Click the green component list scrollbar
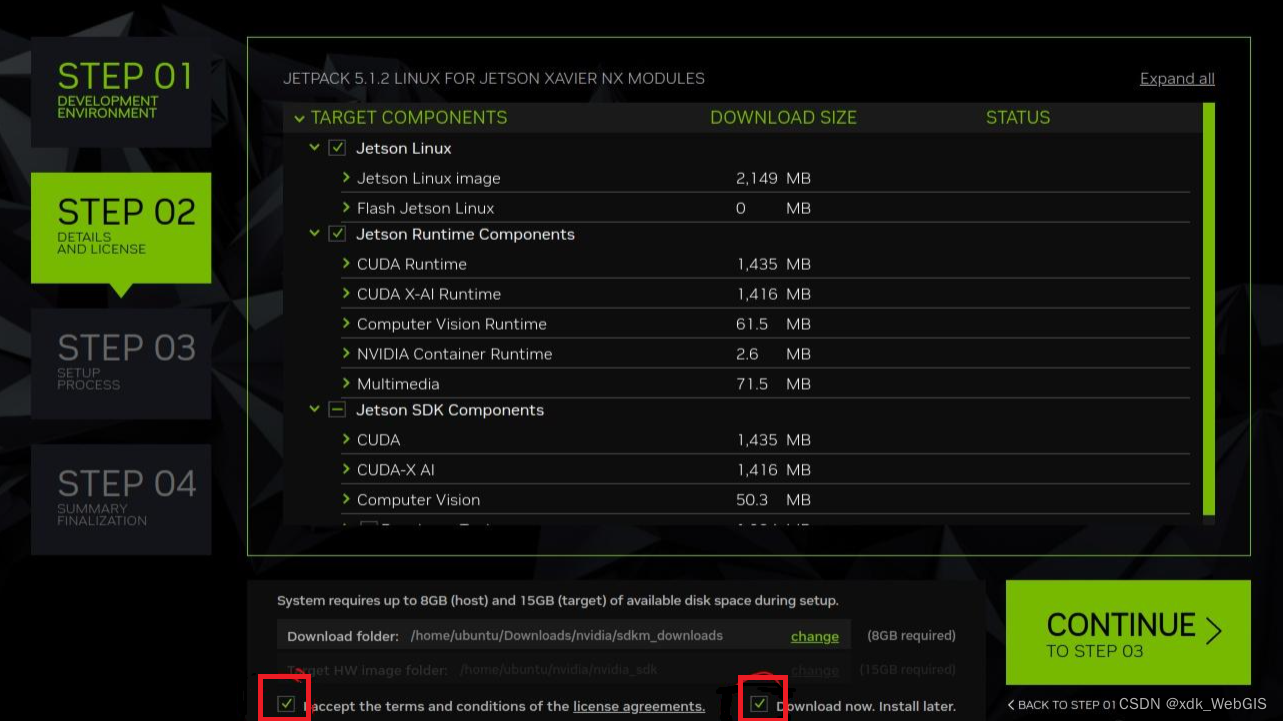Image resolution: width=1283 pixels, height=721 pixels. [1209, 309]
